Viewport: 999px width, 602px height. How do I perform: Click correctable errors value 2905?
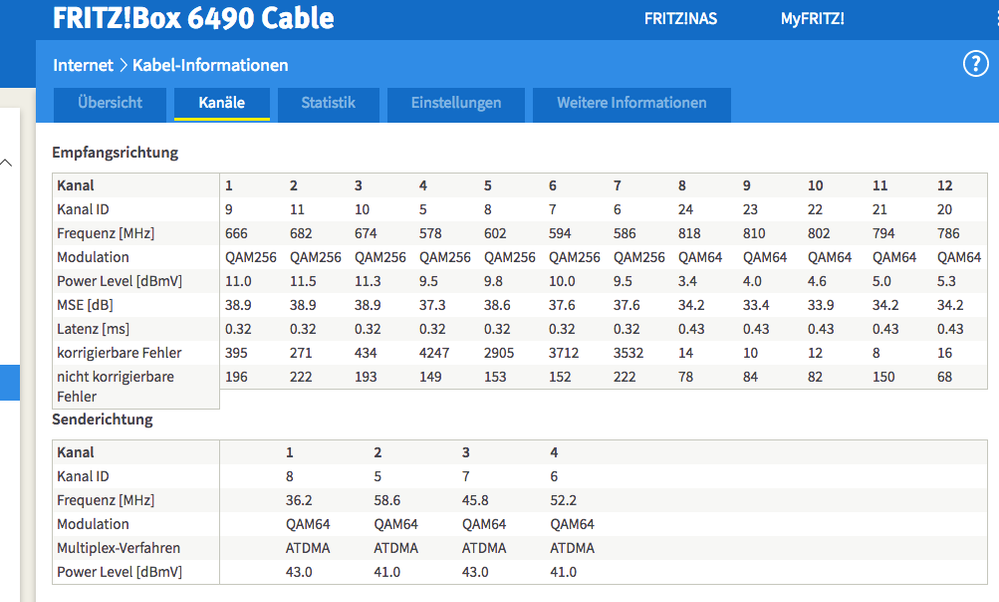[499, 353]
